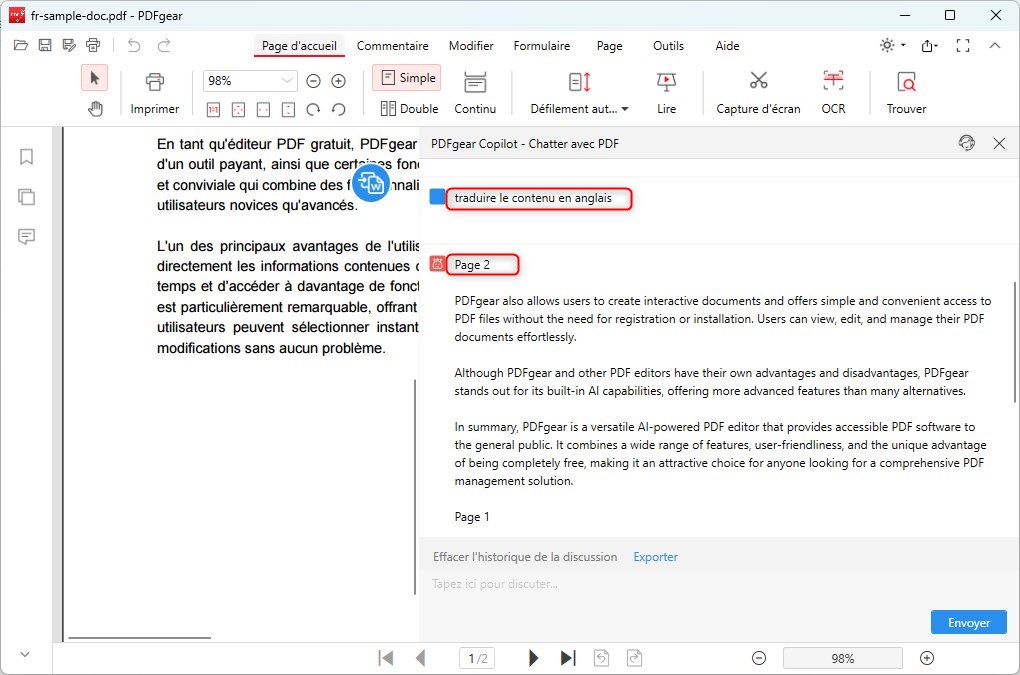Viewport: 1020px width, 675px height.
Task: Zoom in using status bar plus
Action: click(x=927, y=658)
